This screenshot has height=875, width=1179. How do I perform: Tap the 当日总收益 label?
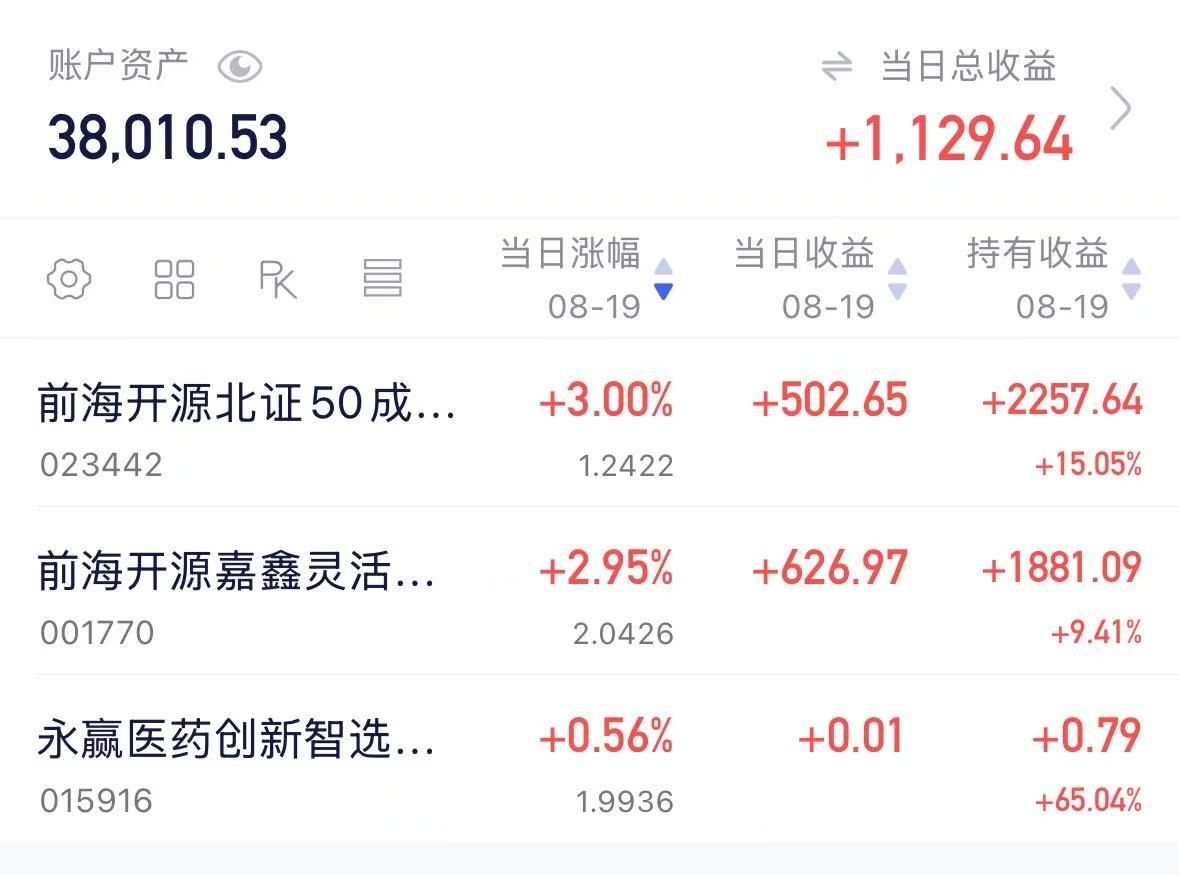coord(968,66)
